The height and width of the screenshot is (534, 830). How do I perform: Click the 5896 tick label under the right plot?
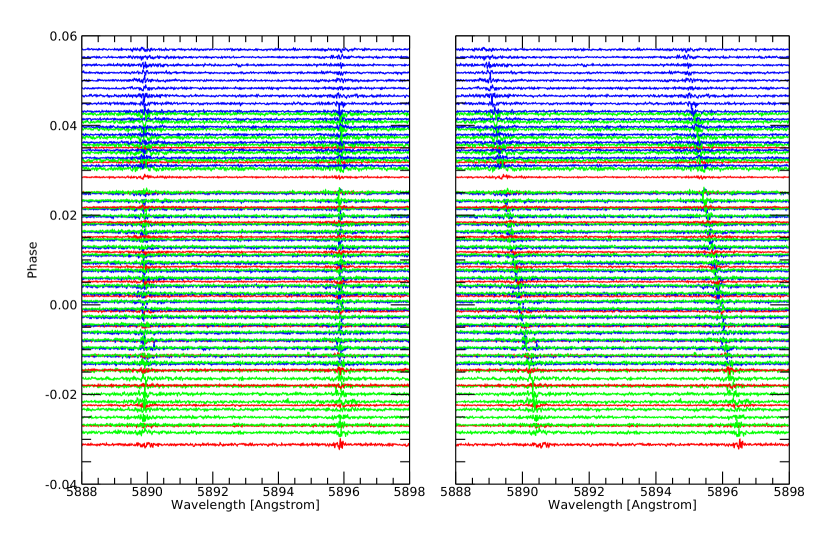(x=723, y=492)
